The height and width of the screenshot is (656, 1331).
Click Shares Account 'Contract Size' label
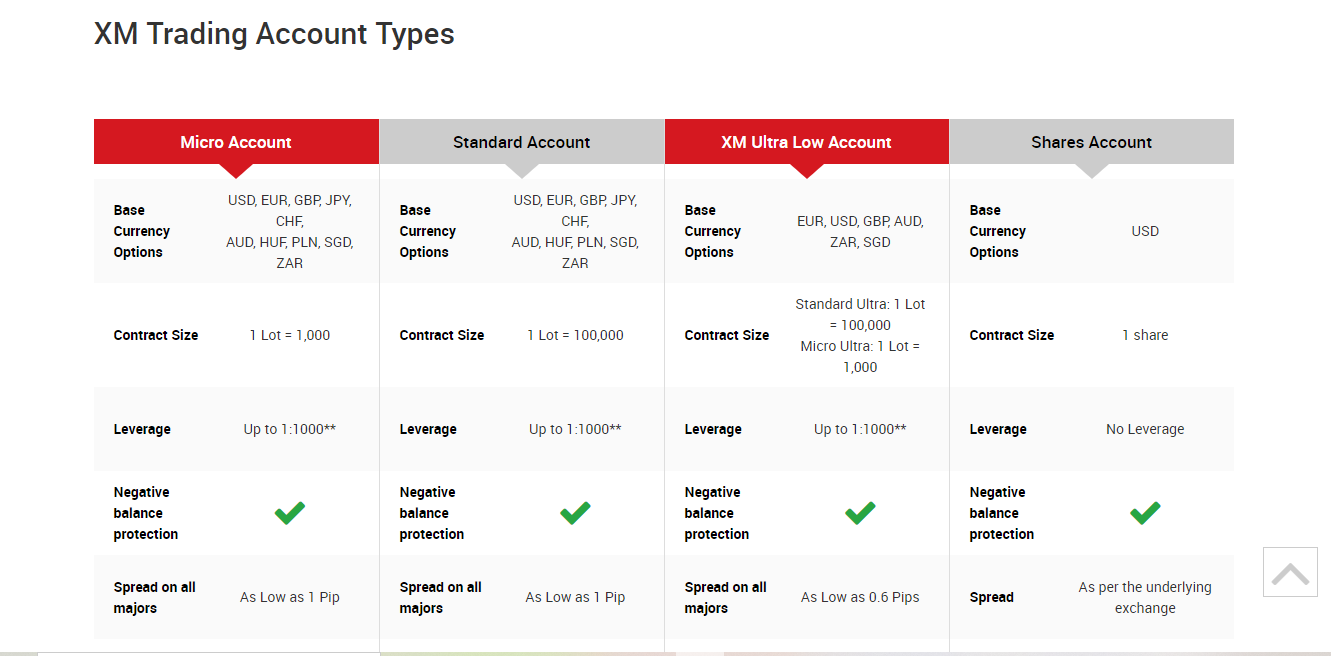[1012, 335]
